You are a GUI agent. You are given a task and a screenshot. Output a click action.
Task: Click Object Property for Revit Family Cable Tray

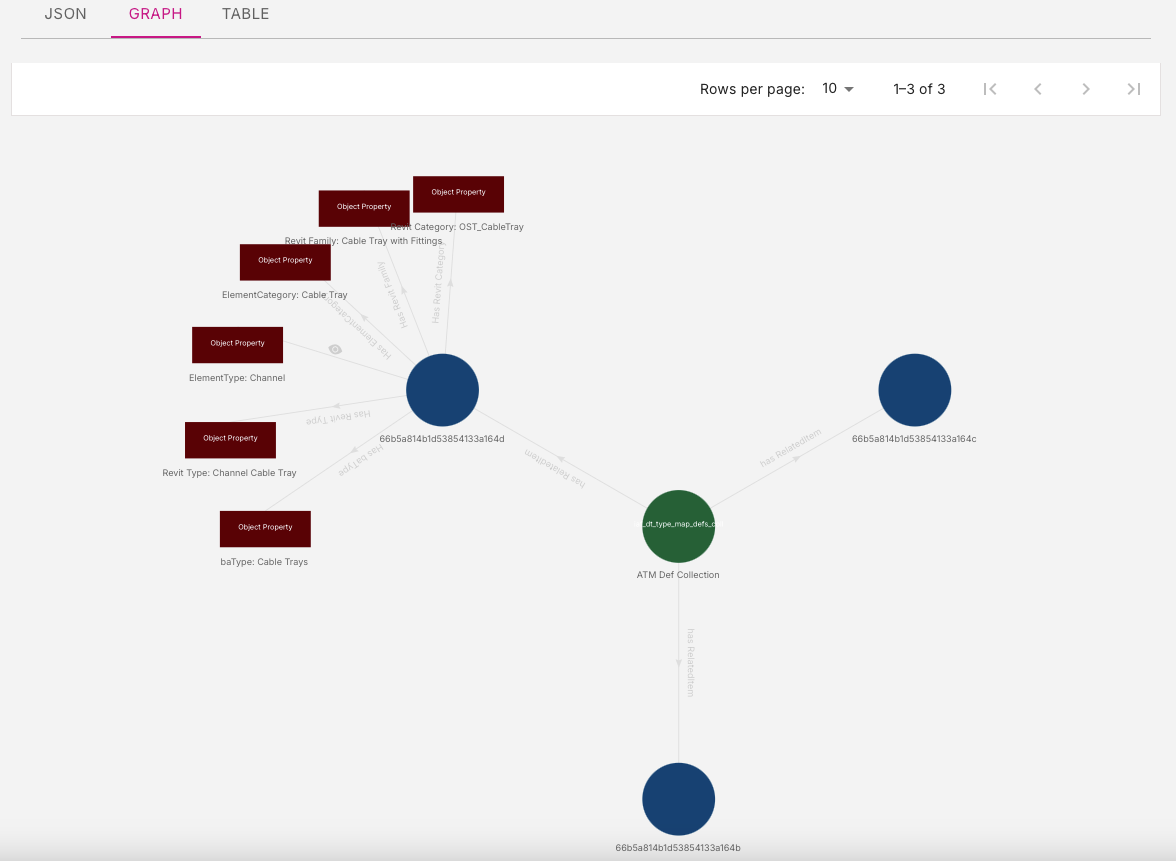click(x=363, y=207)
